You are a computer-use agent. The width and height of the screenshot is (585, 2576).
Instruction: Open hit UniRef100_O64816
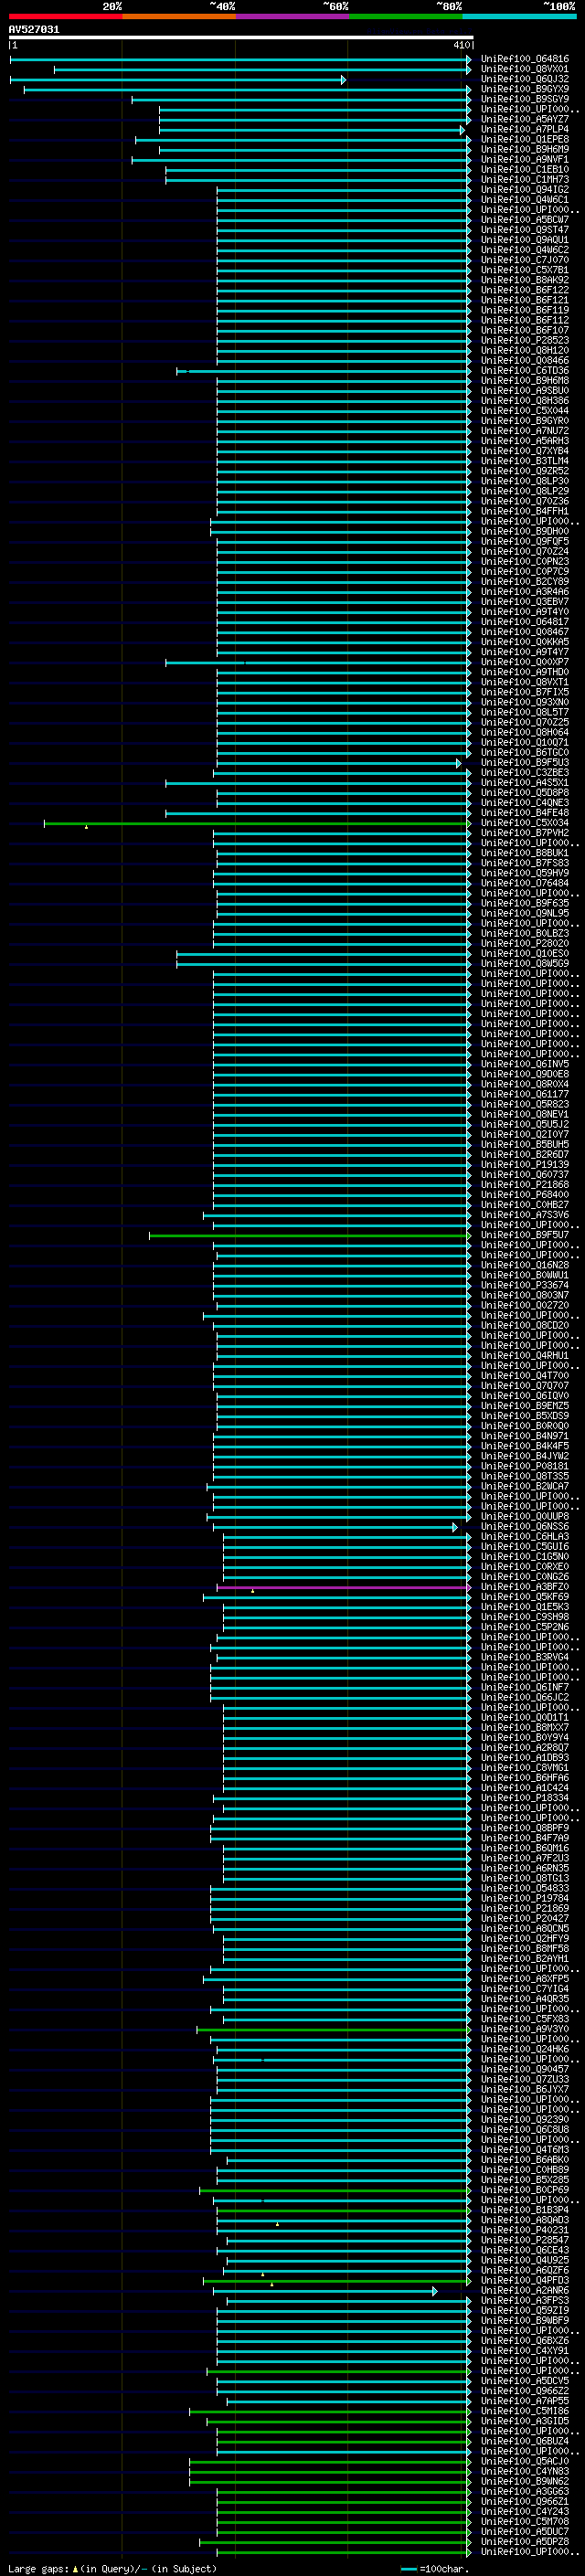(524, 59)
